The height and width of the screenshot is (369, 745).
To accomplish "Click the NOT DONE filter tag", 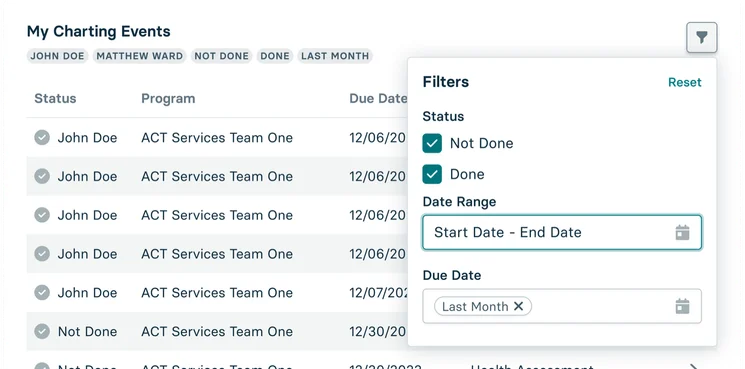I will click(221, 56).
